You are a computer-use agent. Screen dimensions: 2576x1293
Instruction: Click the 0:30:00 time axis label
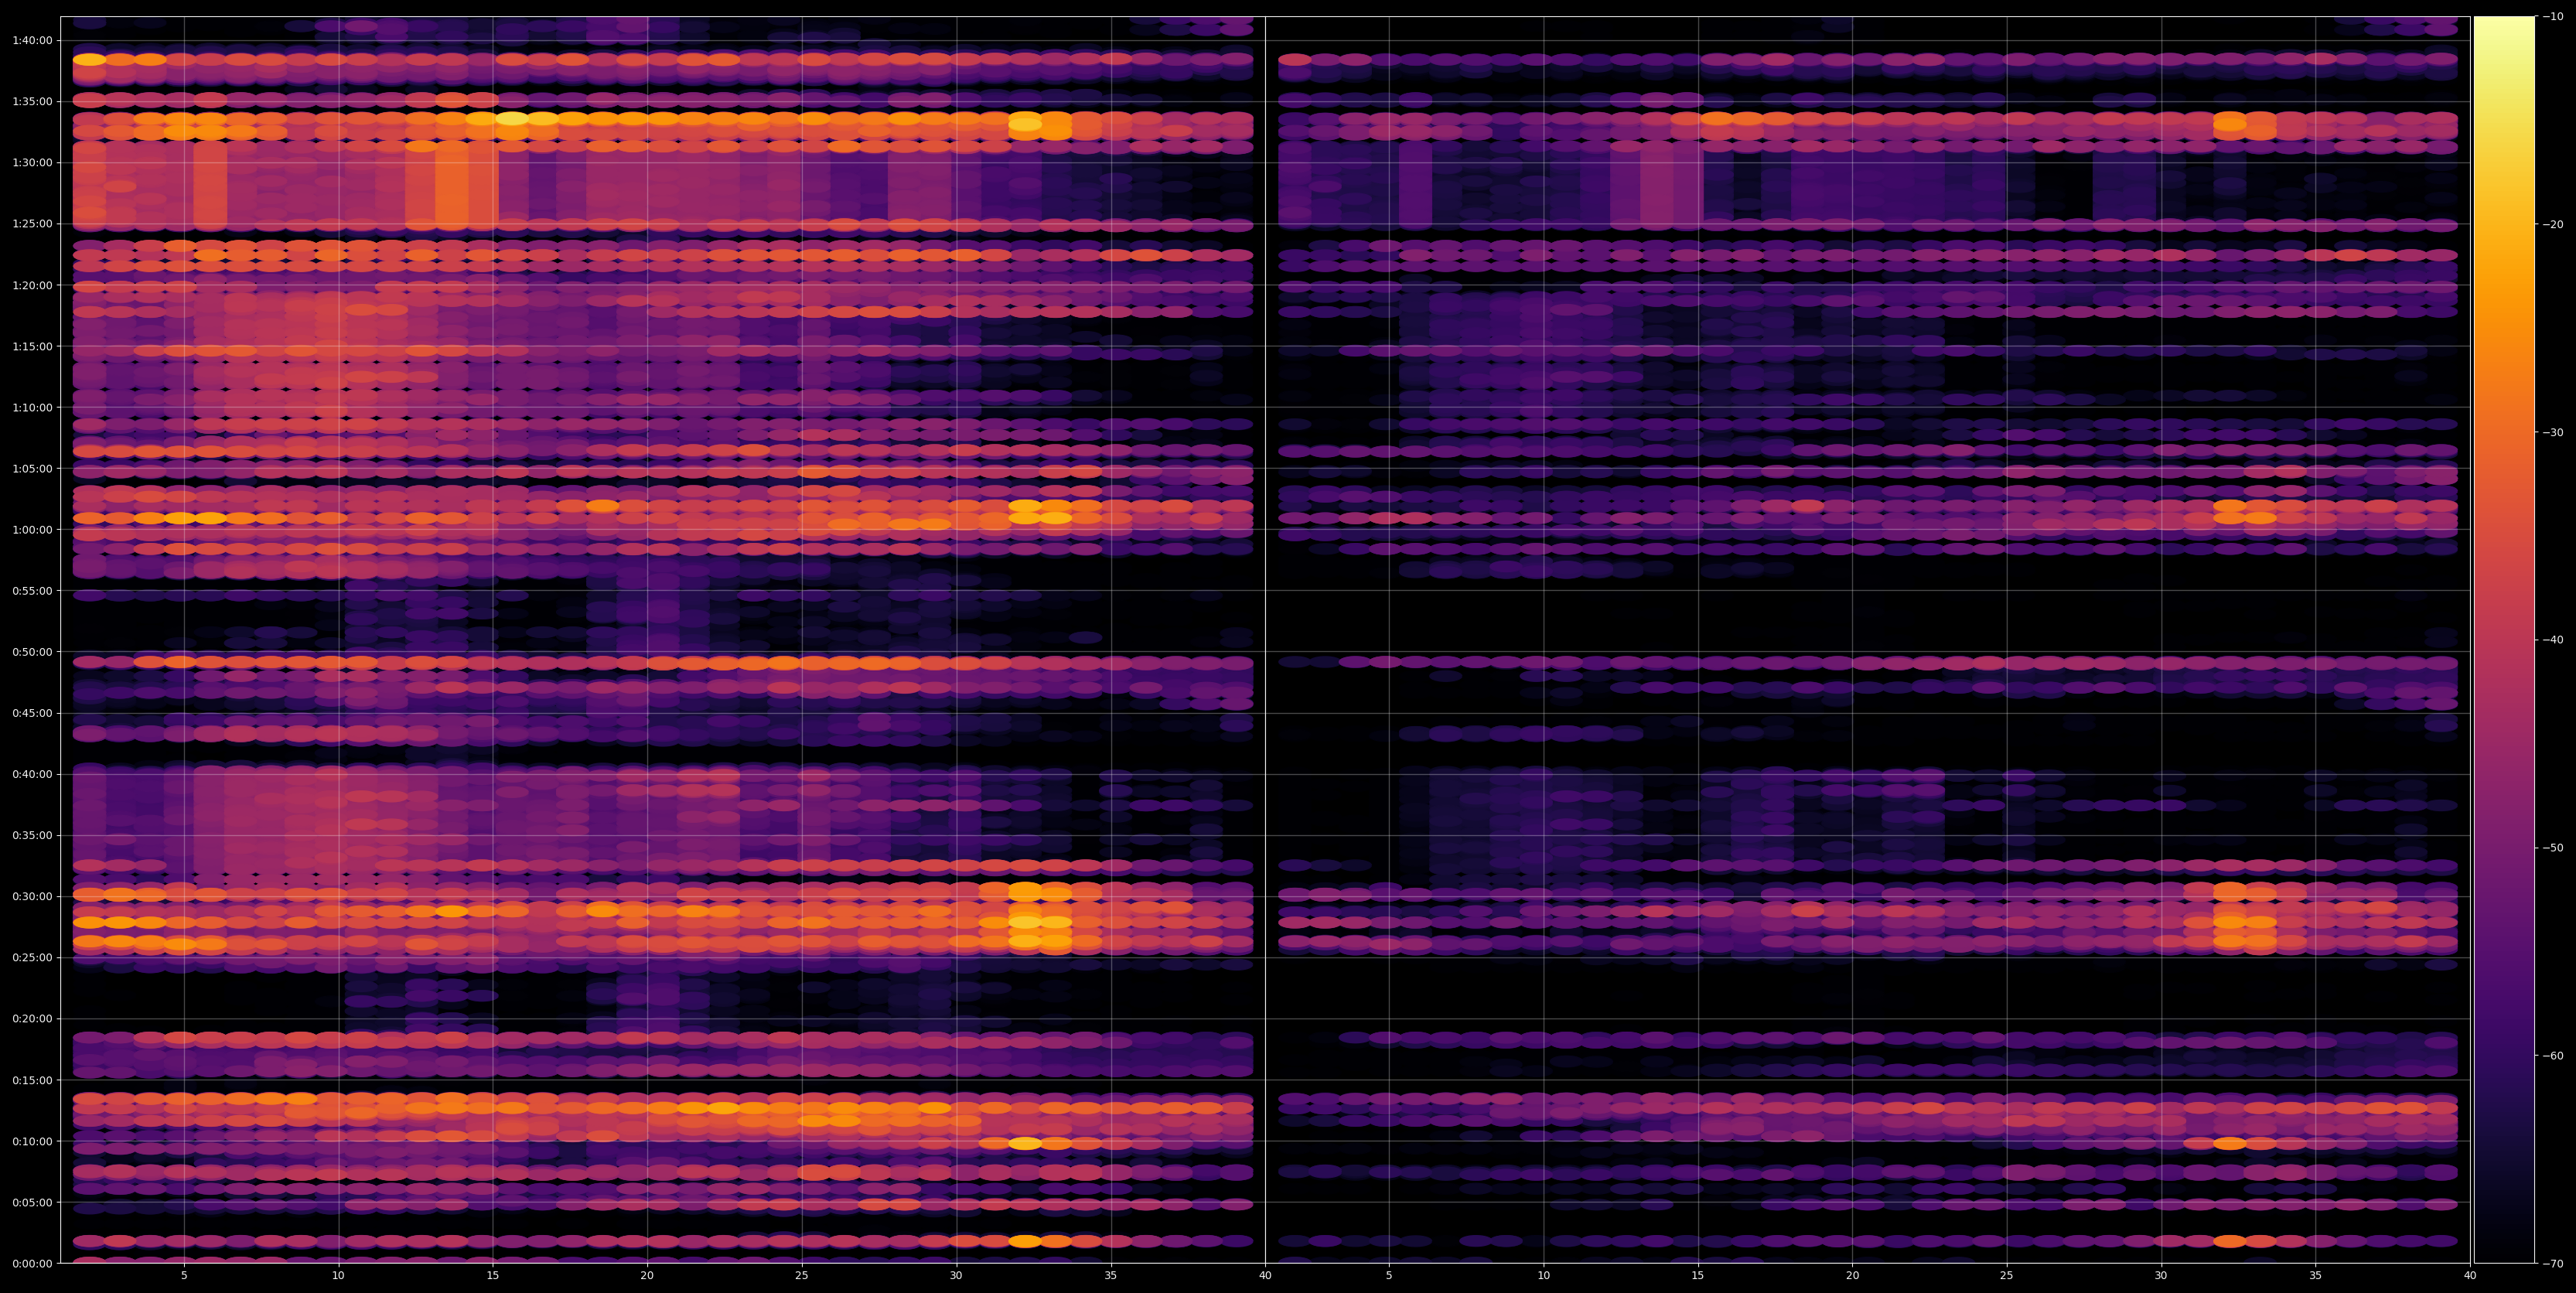32,896
